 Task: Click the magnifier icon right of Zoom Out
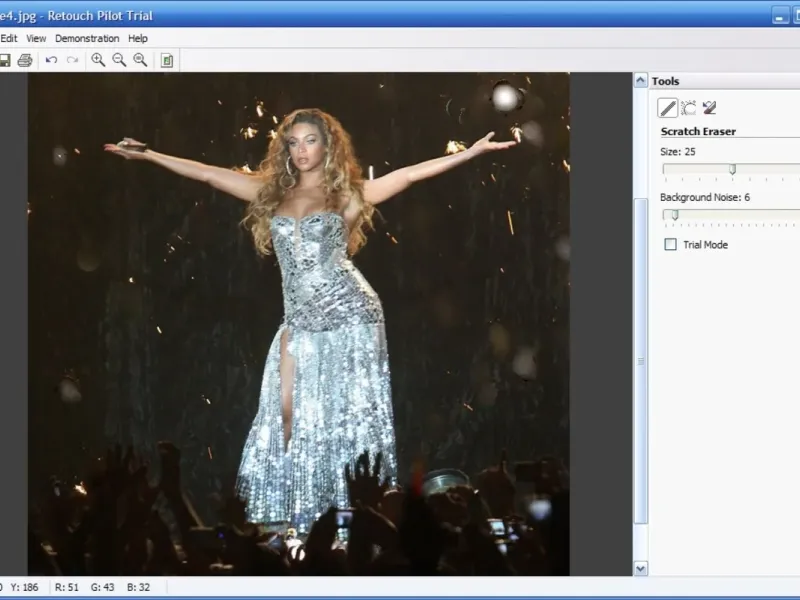[x=140, y=60]
